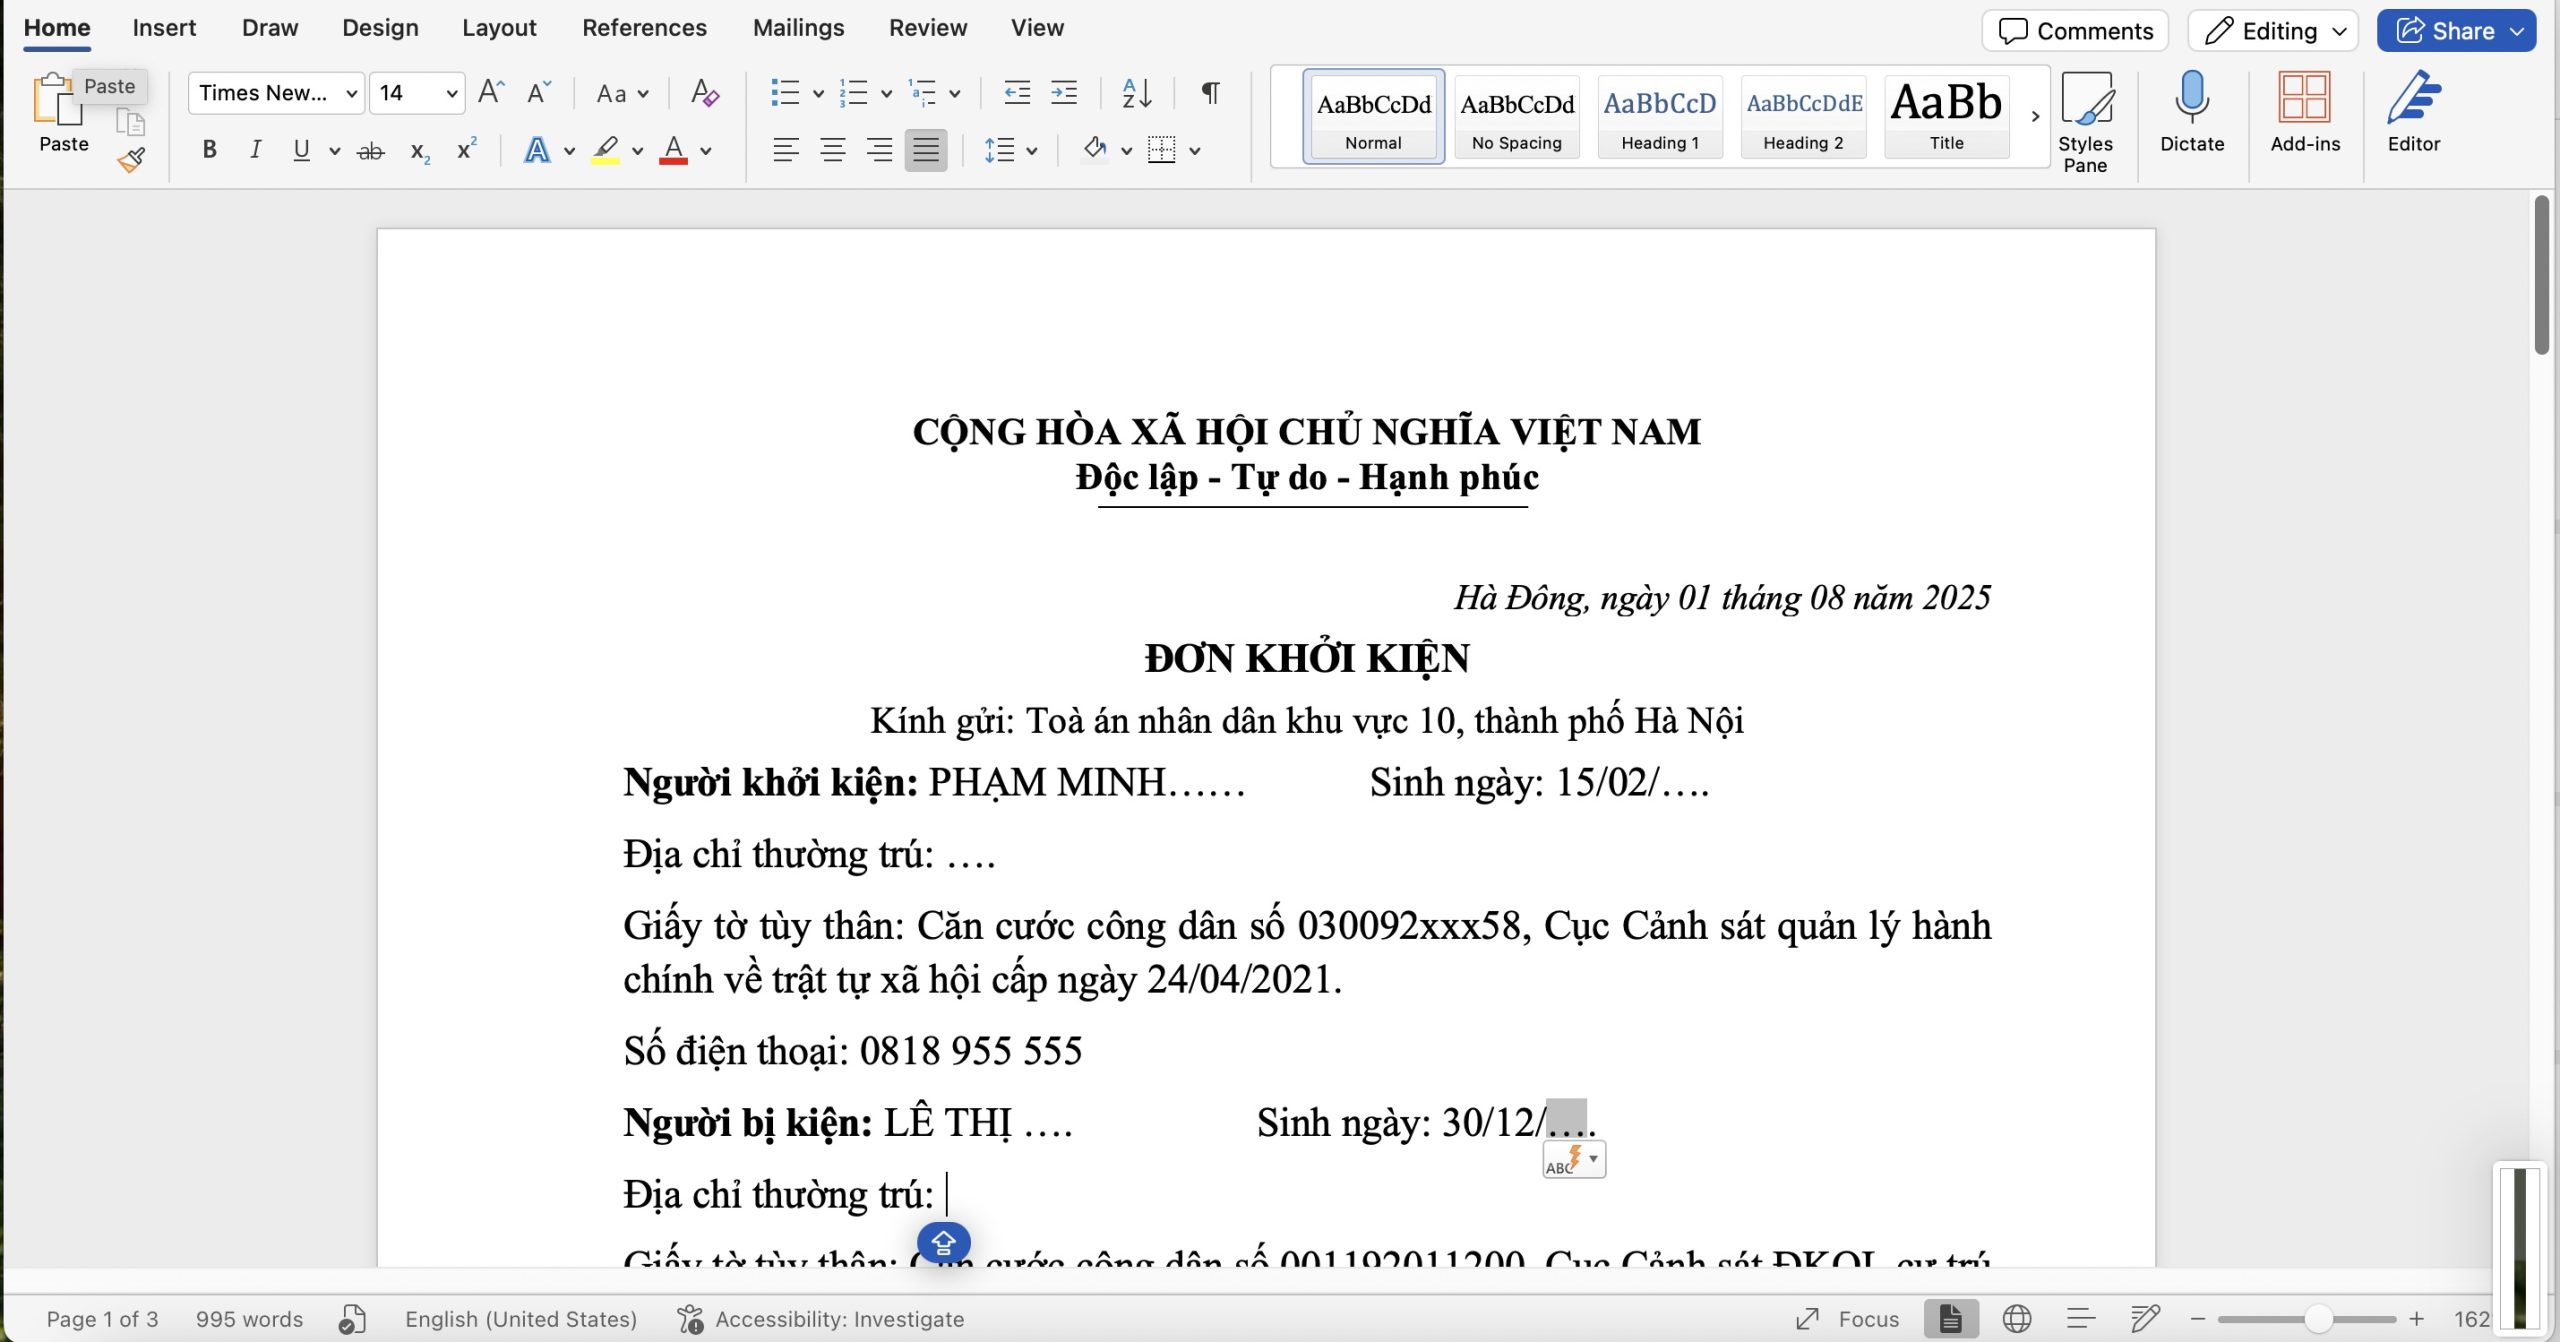Toggle italic formatting
2560x1342 pixels.
point(255,150)
